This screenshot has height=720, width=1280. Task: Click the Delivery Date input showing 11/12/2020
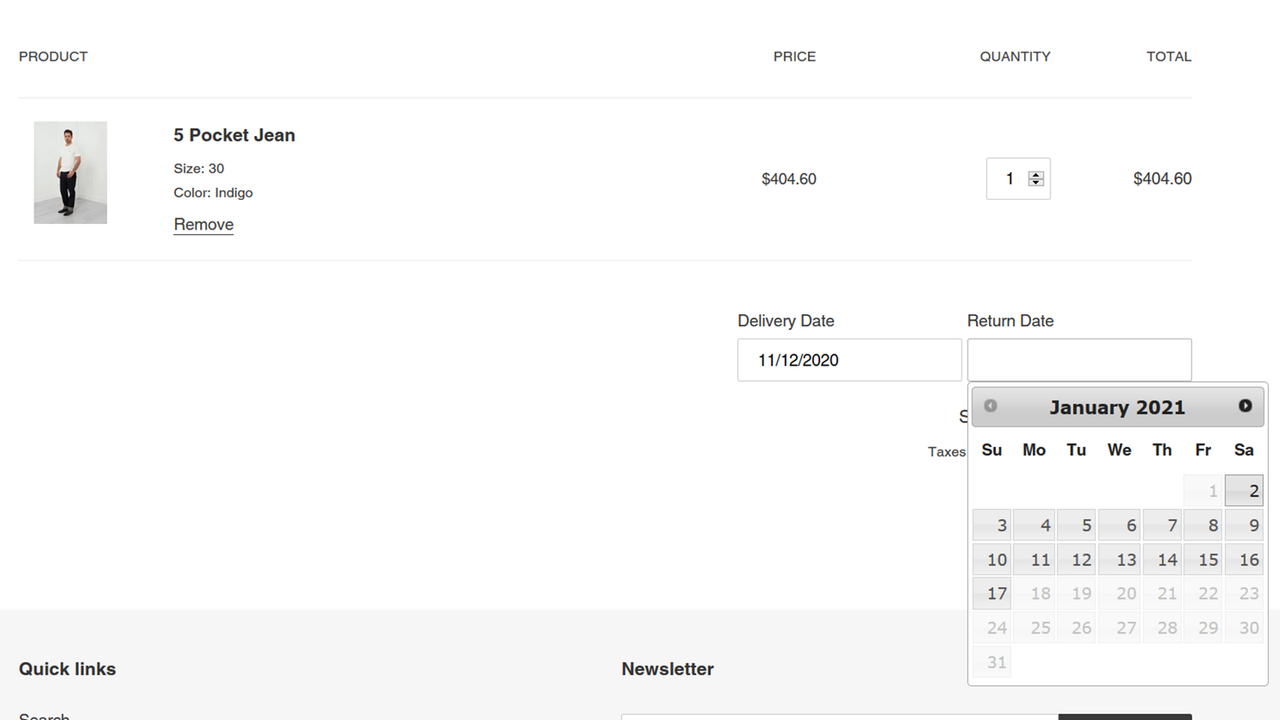tap(849, 359)
